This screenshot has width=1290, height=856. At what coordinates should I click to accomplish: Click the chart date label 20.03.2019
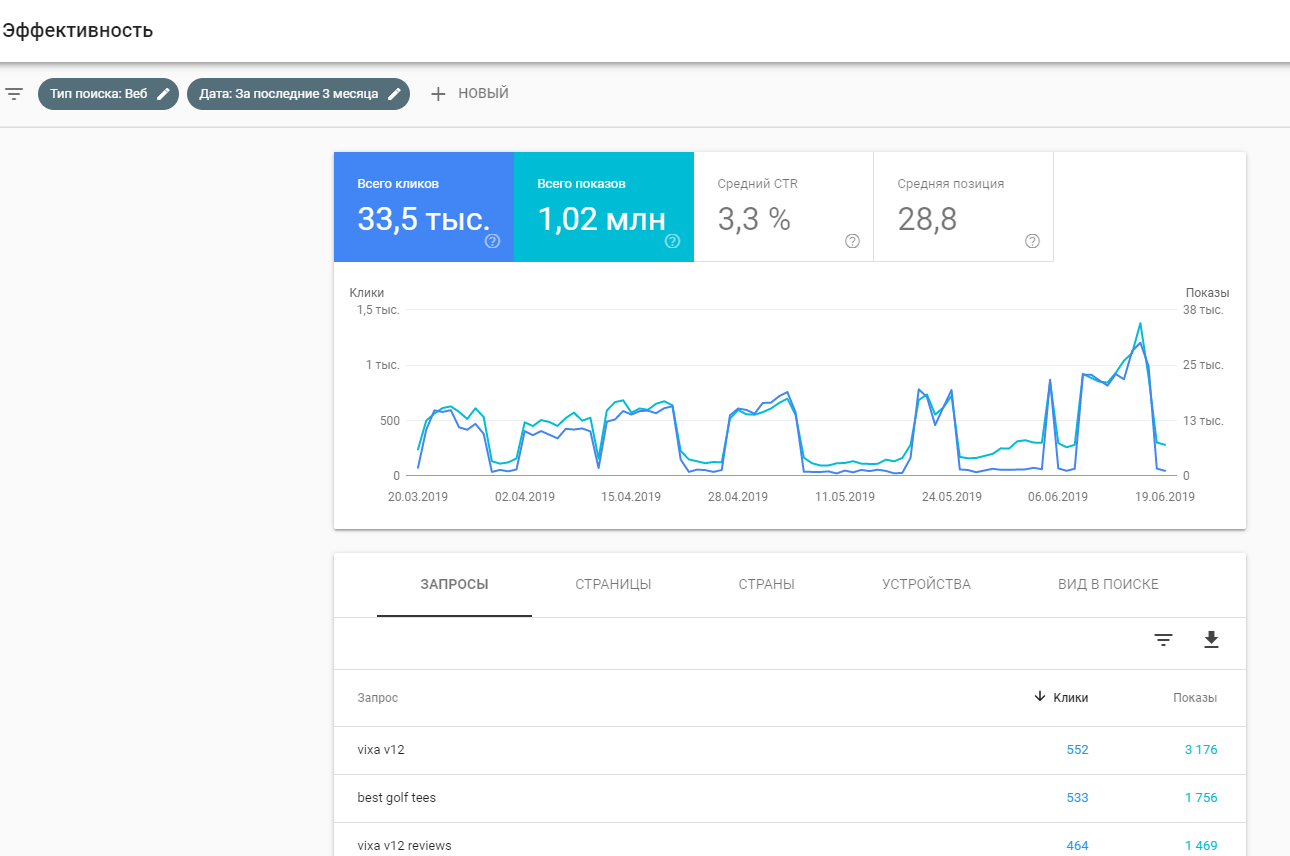point(418,497)
